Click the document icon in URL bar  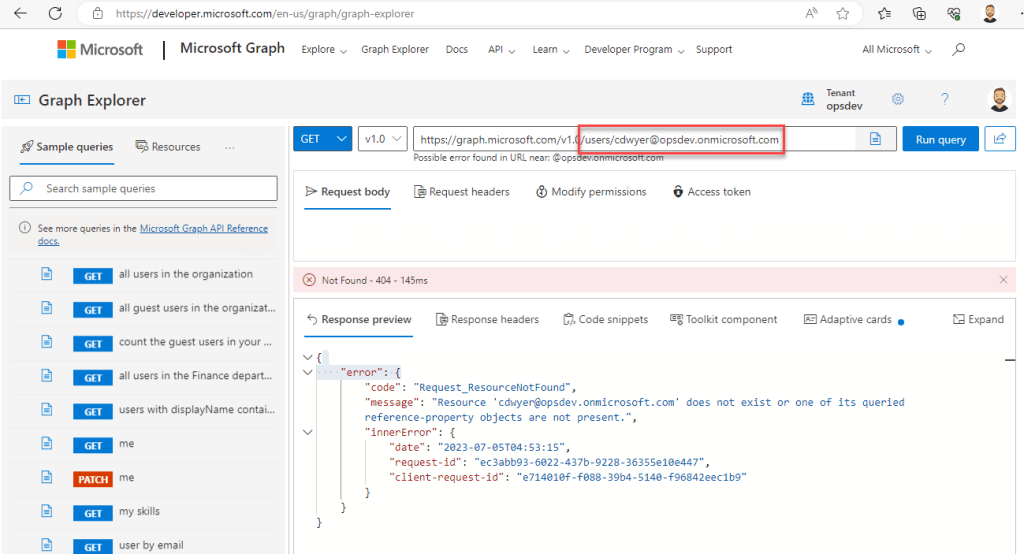tap(875, 139)
